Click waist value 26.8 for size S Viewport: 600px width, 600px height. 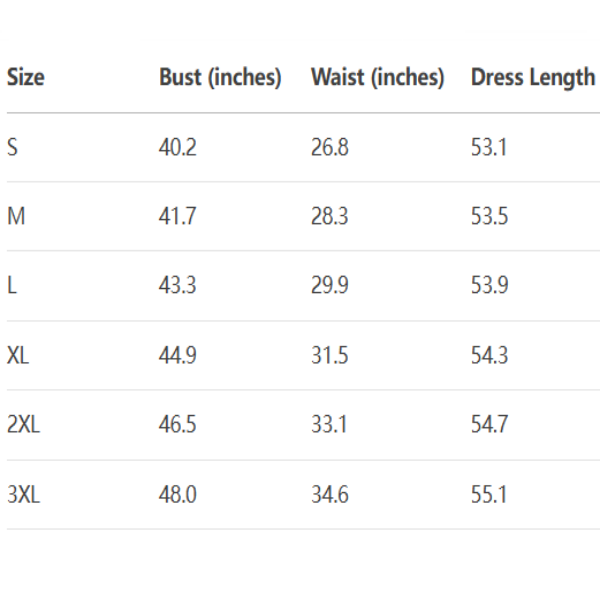point(329,148)
